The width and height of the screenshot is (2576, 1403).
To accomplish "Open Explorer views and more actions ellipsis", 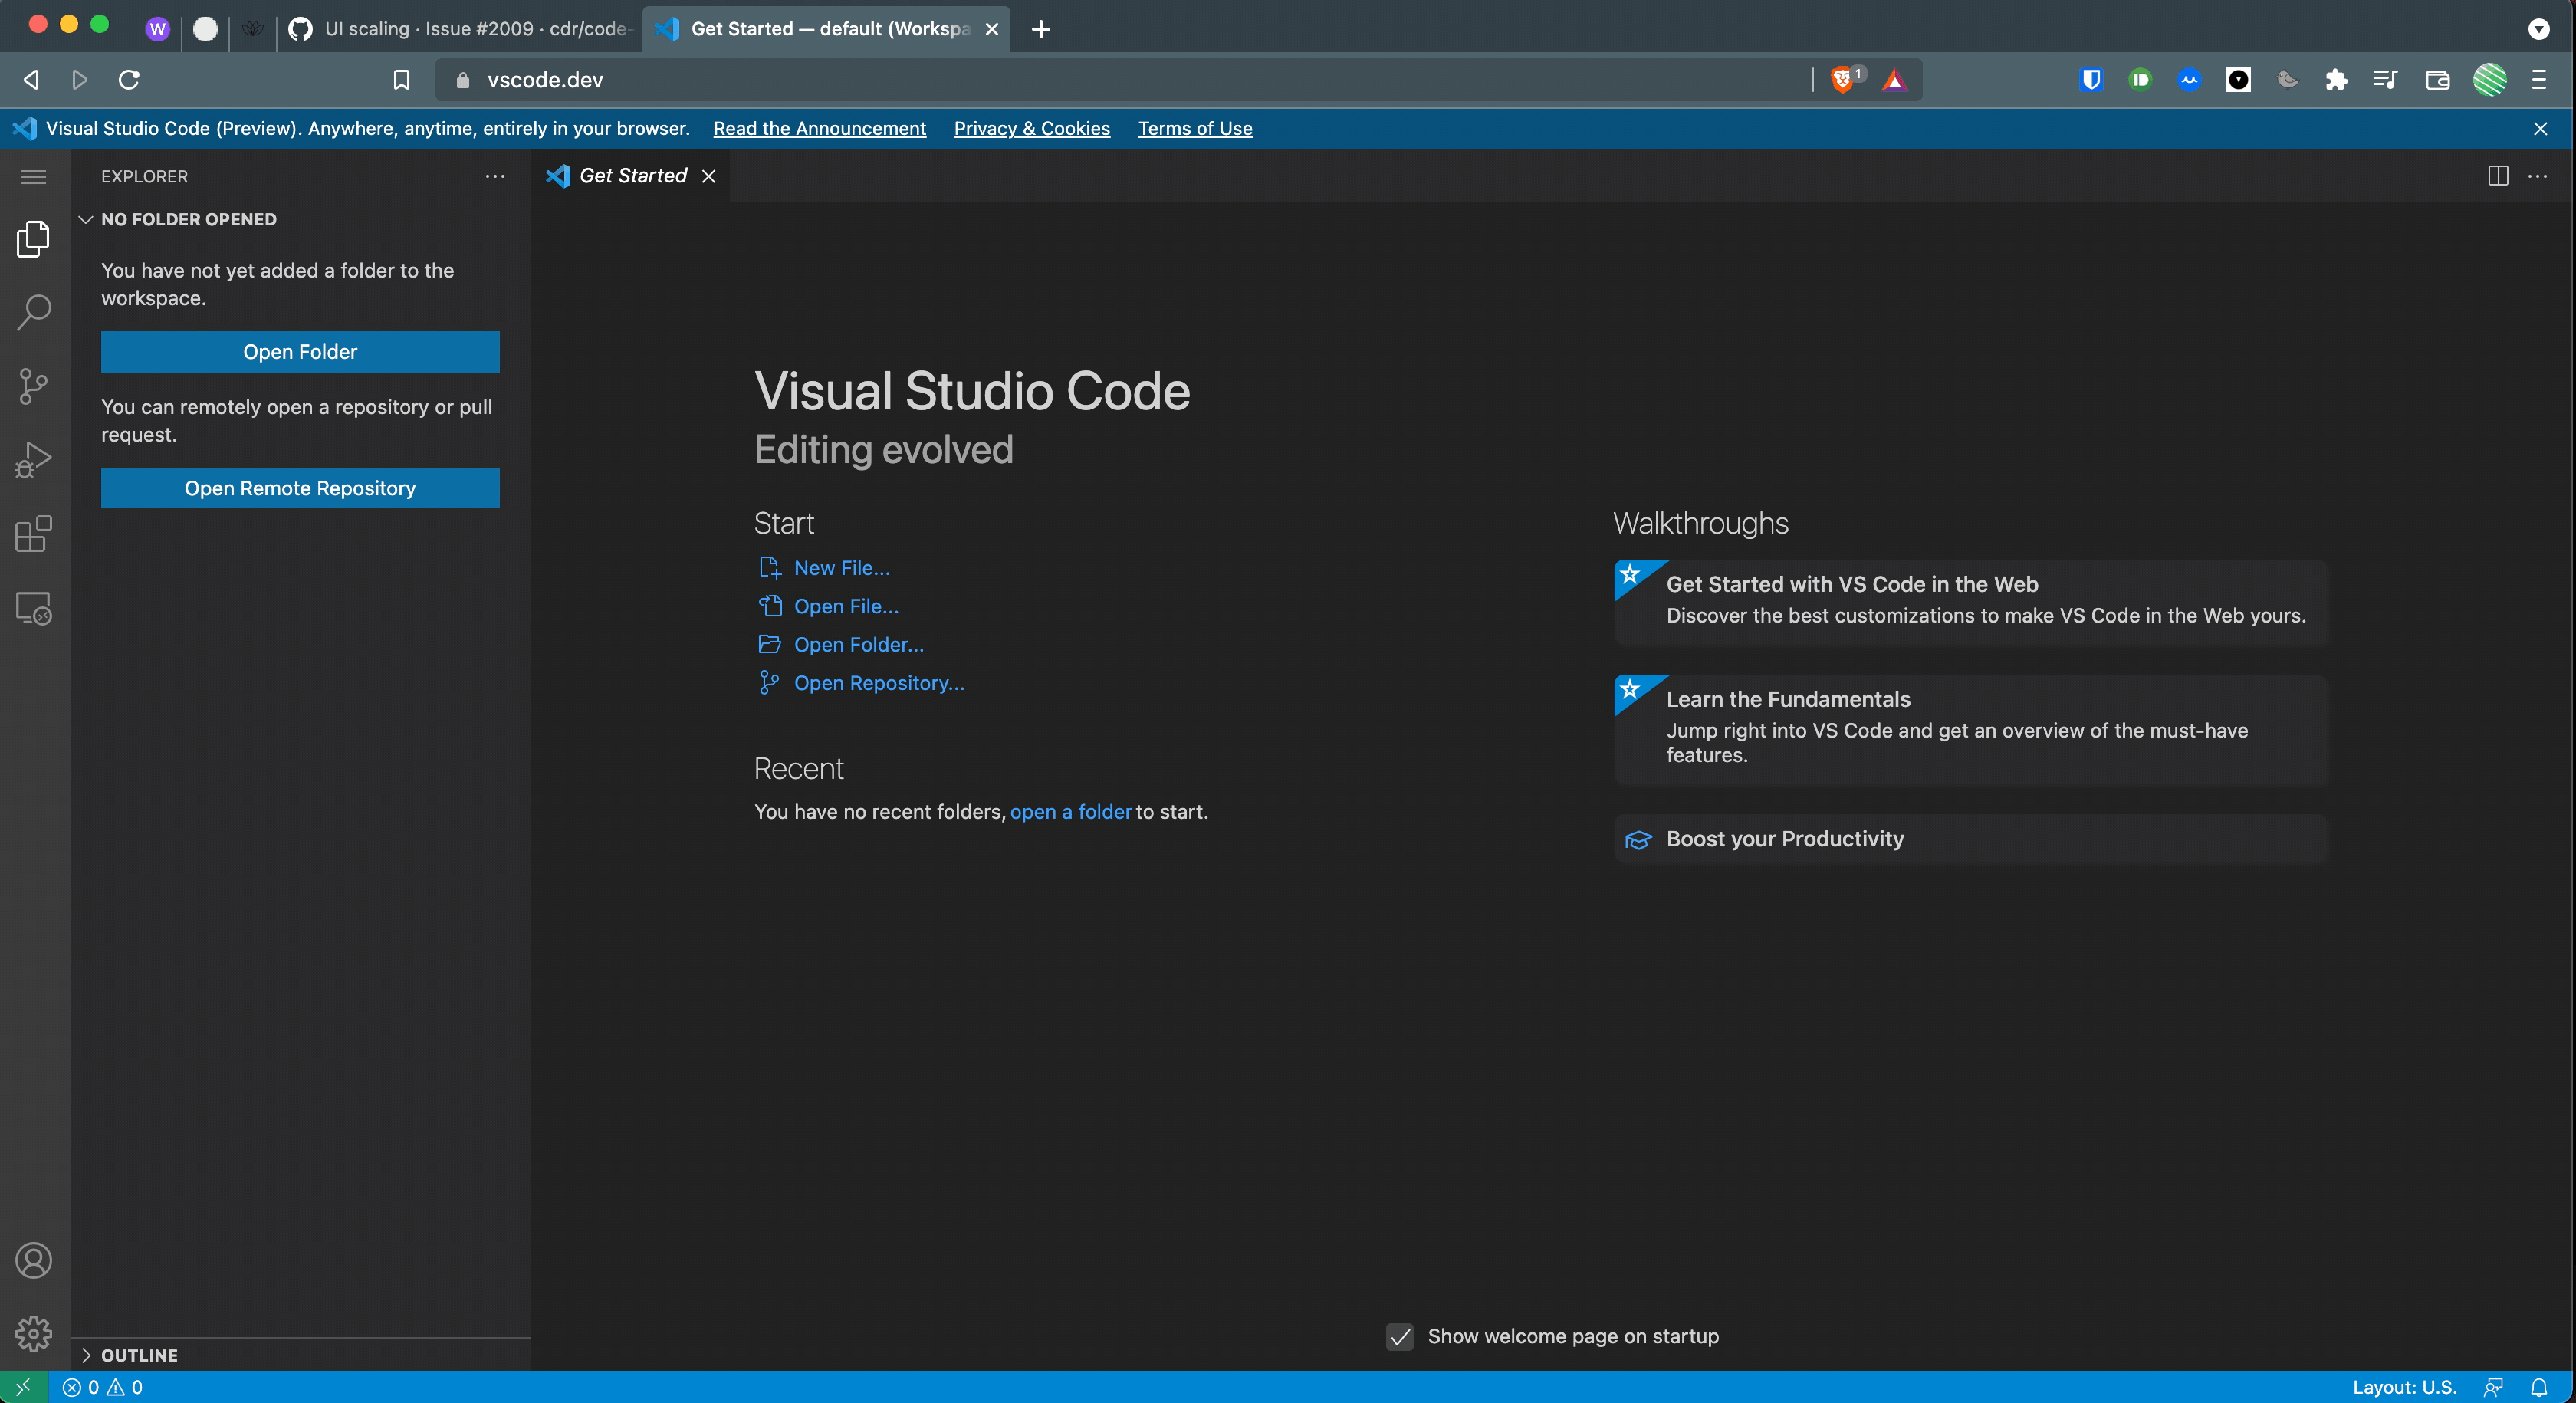I will tap(495, 176).
